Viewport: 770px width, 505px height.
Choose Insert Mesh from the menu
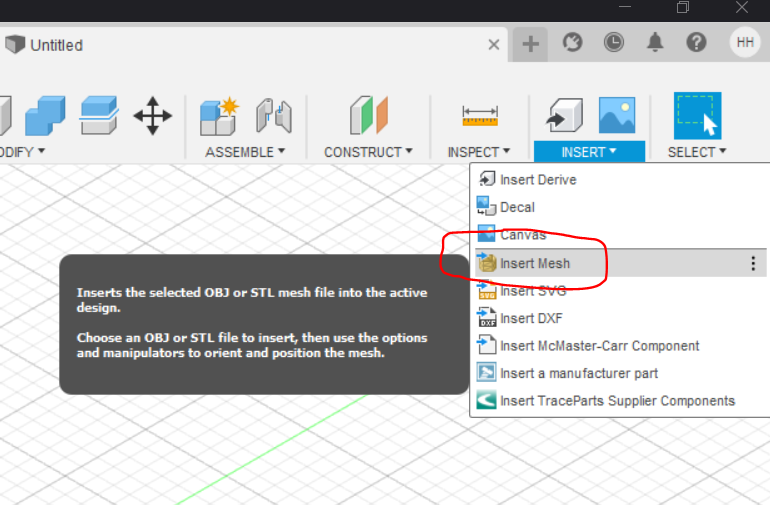[x=621, y=263]
